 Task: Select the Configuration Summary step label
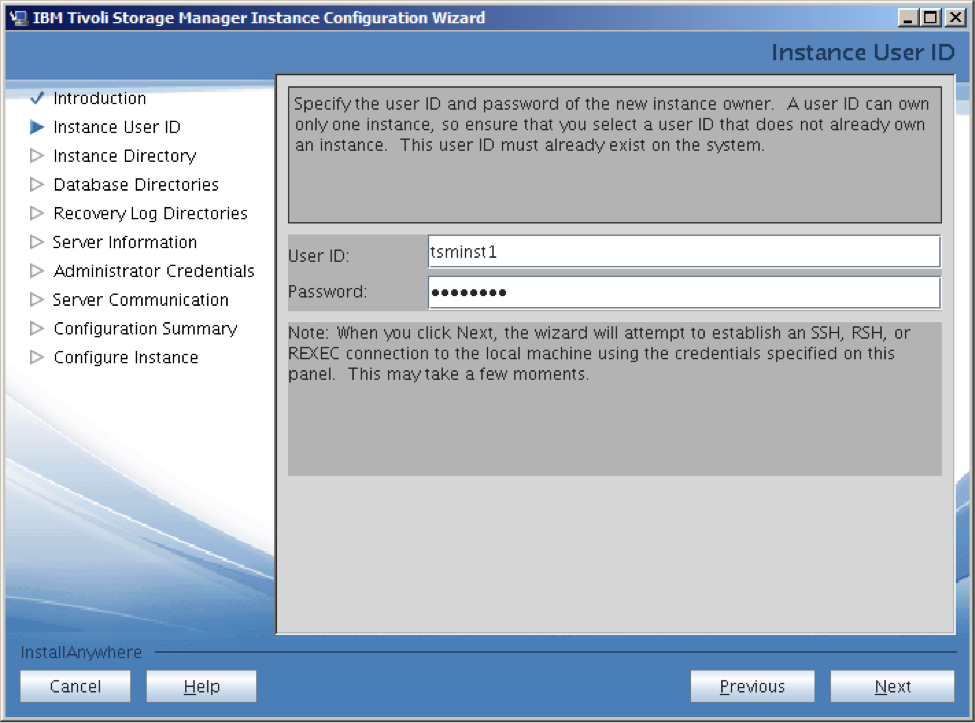(146, 329)
